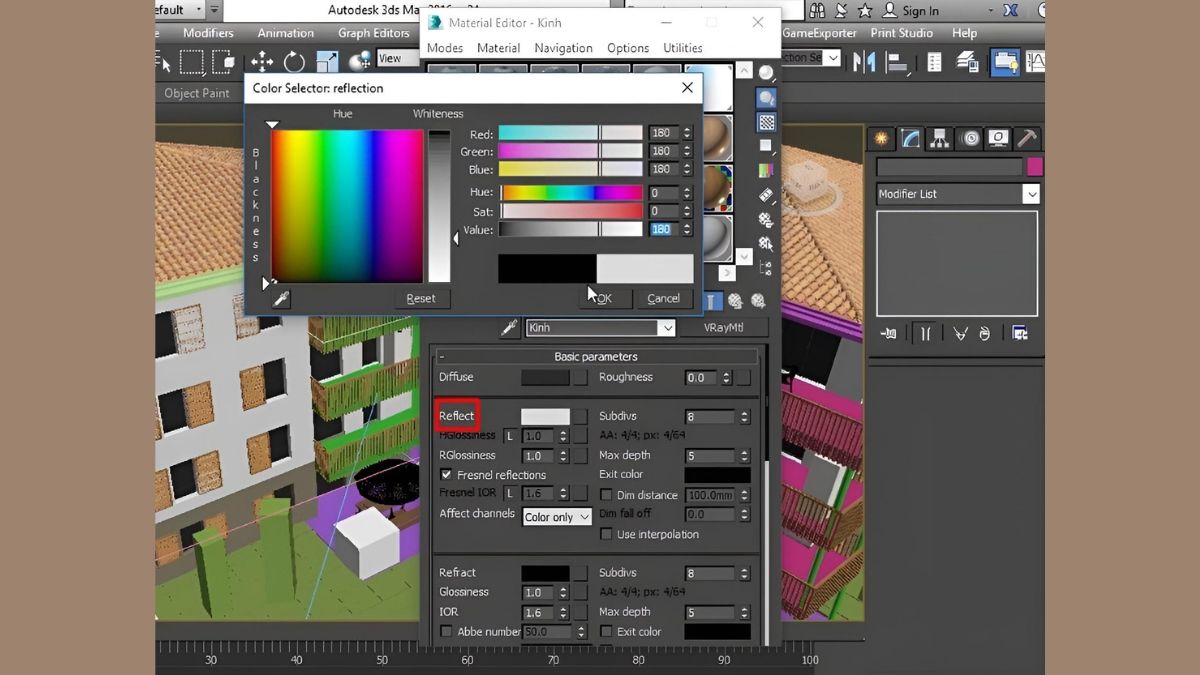Select the Scale tool in main toolbar
Viewport: 1200px width, 675px height.
[x=327, y=61]
